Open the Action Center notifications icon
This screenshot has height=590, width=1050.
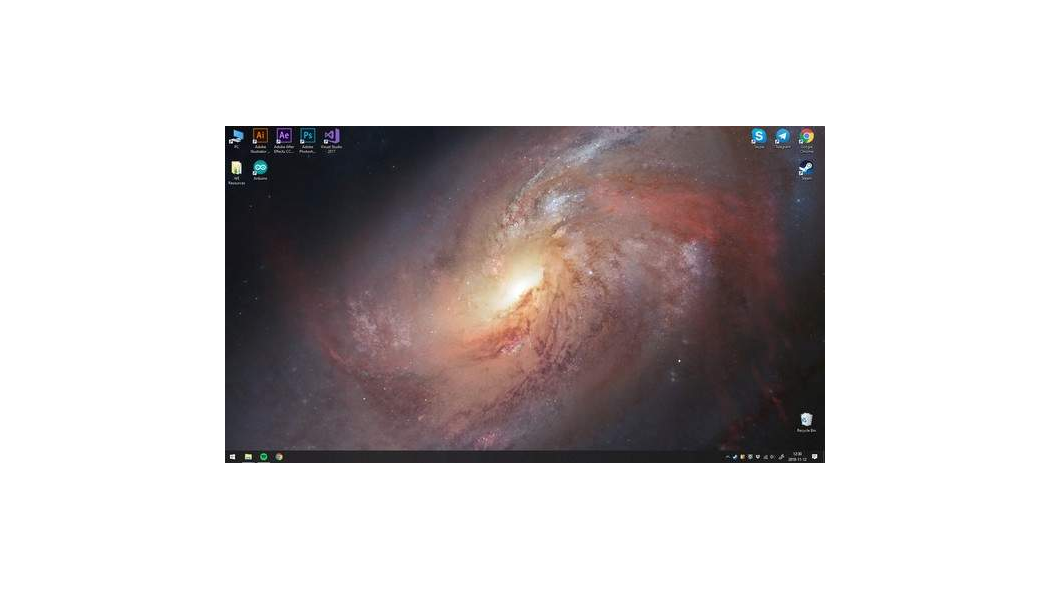pos(814,457)
